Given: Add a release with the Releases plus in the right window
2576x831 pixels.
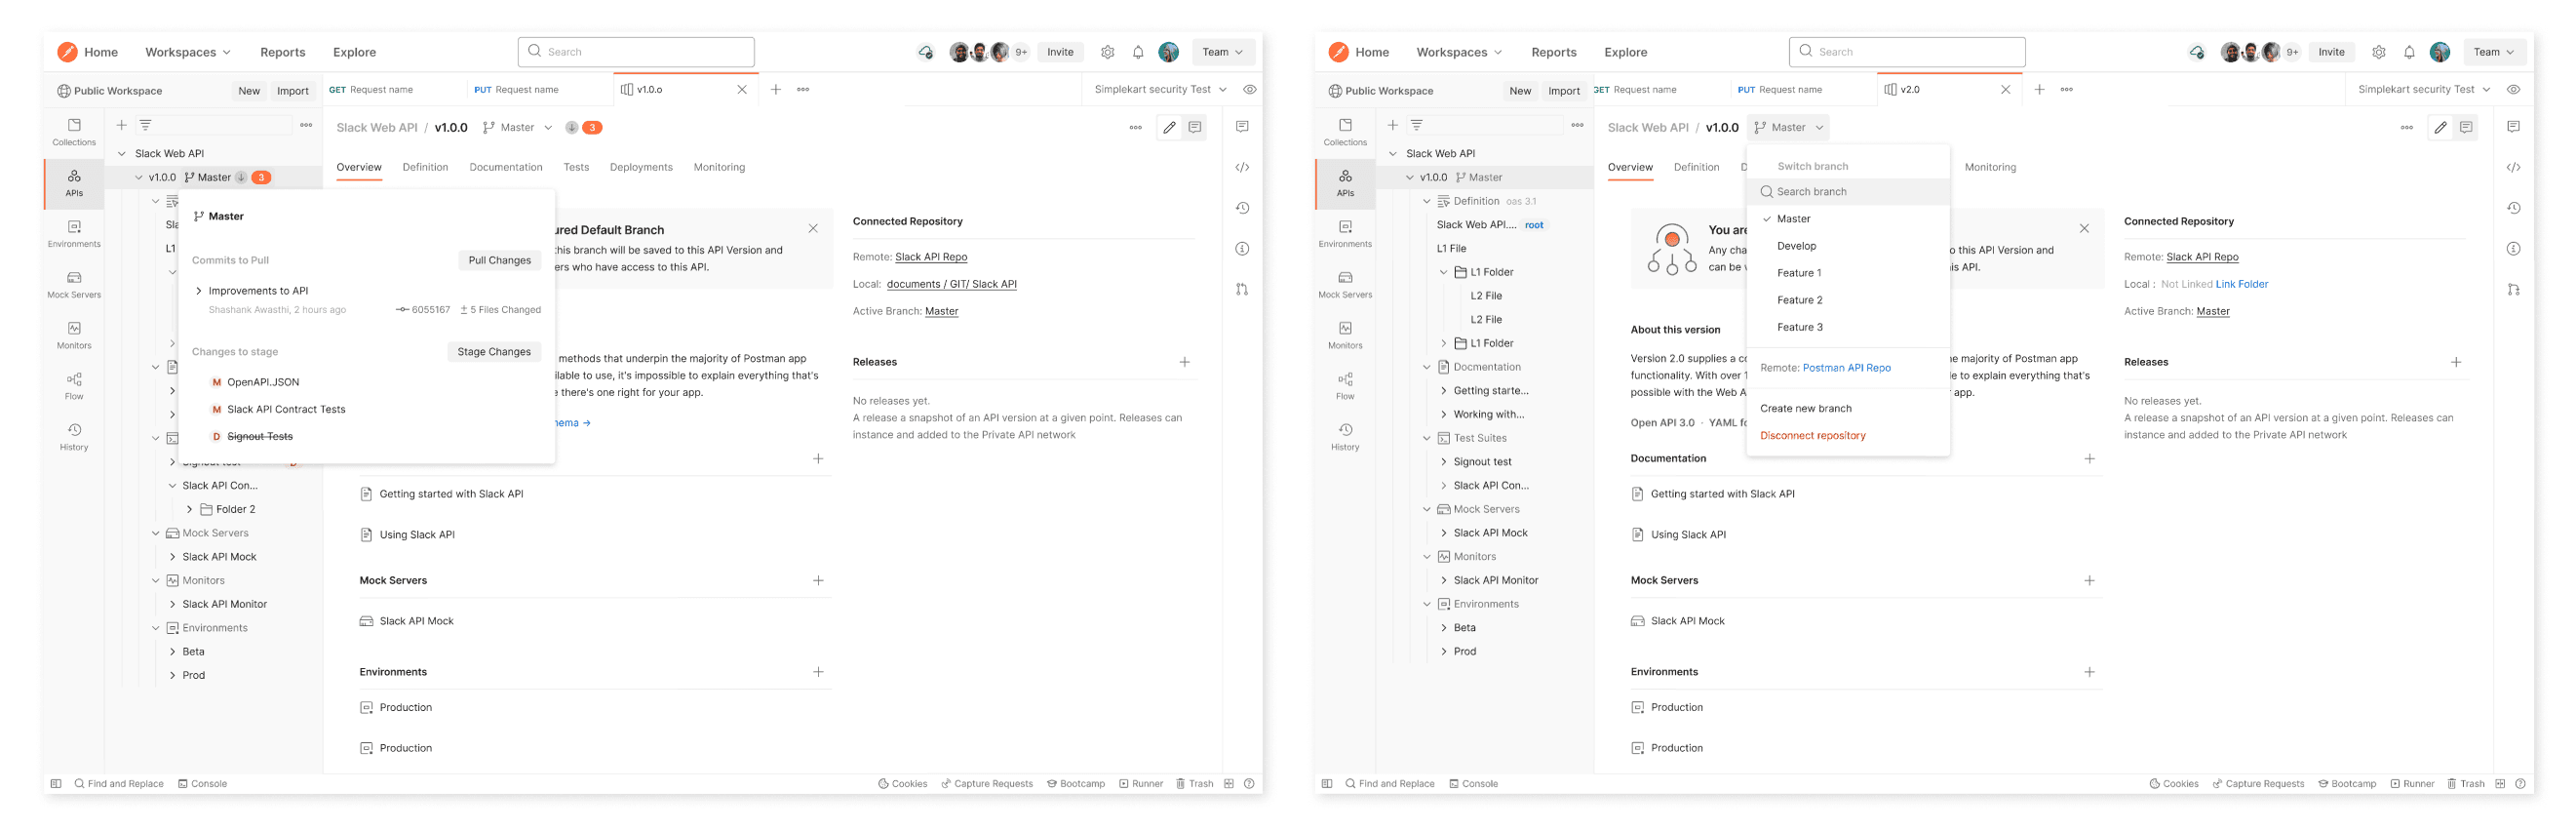Looking at the screenshot, I should (2456, 362).
